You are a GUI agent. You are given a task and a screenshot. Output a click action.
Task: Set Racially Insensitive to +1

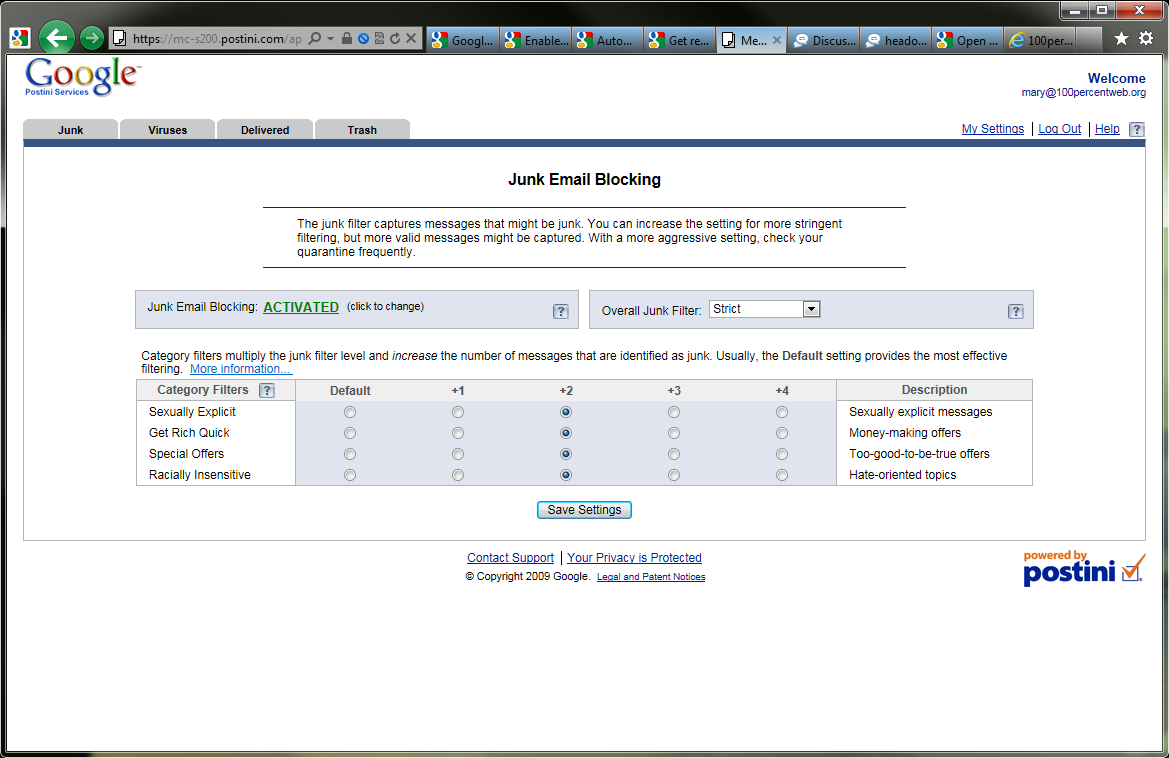458,475
